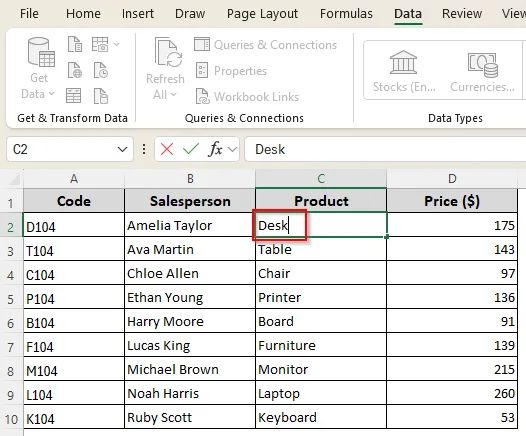The image size is (526, 436).
Task: Click cell with price 175
Action: pyautogui.click(x=452, y=225)
